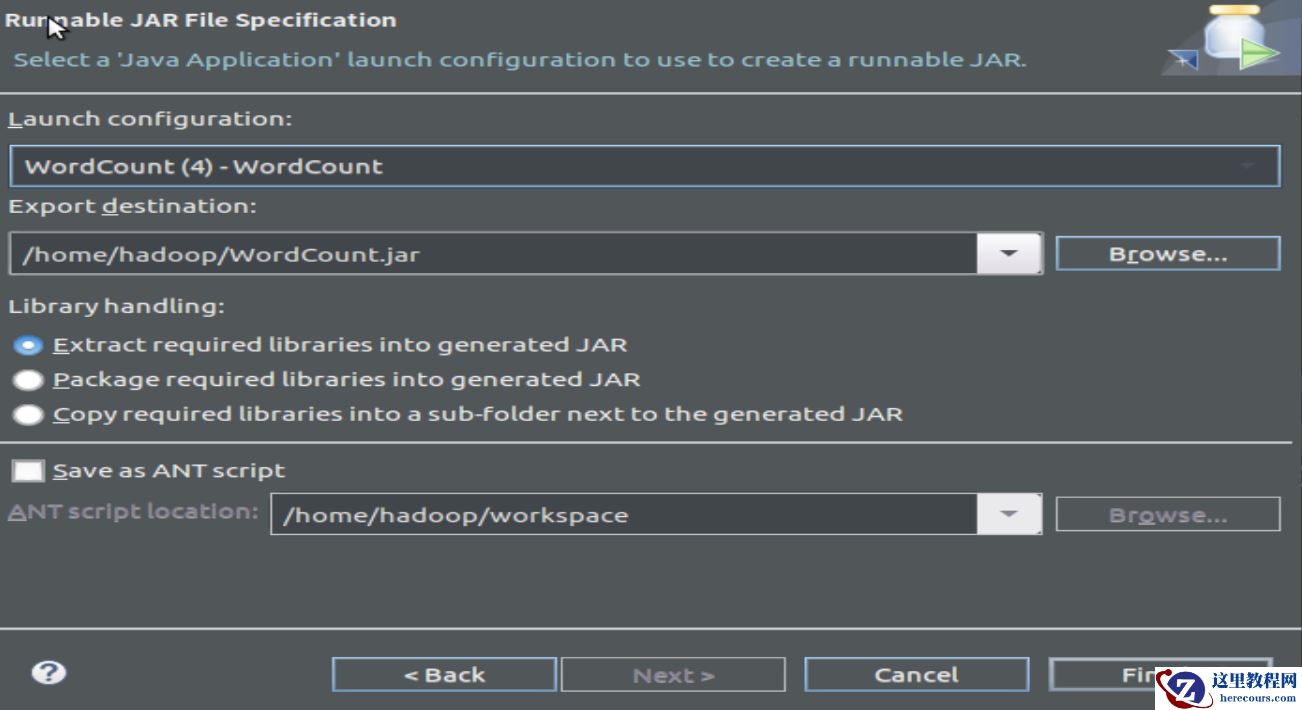The height and width of the screenshot is (710, 1302).
Task: Click the greyed-out Next button
Action: point(673,675)
